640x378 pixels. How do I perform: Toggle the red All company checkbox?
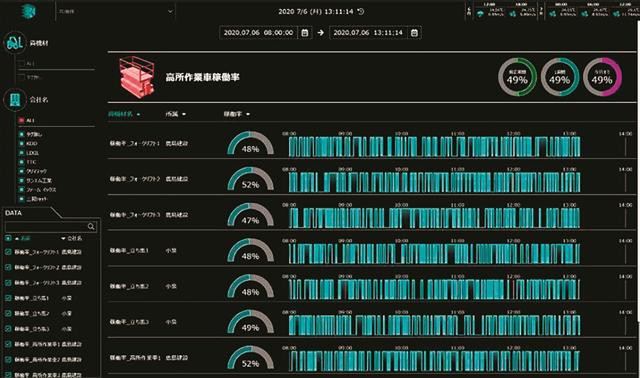(21, 120)
